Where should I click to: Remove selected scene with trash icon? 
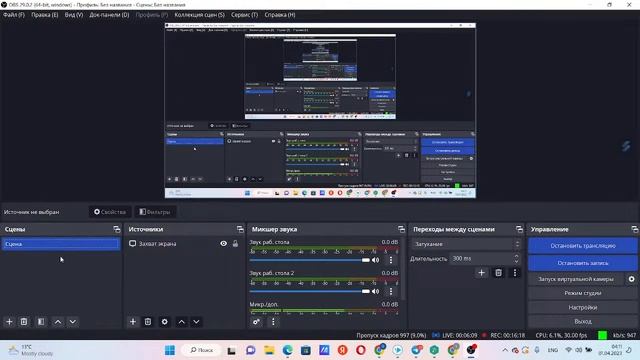[24, 322]
